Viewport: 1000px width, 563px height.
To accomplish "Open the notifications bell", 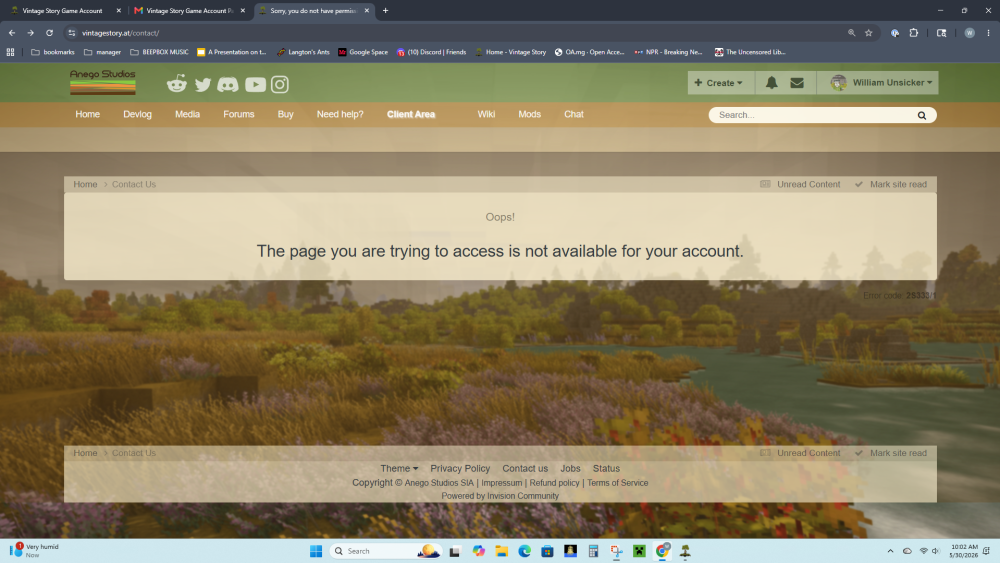I will [771, 82].
